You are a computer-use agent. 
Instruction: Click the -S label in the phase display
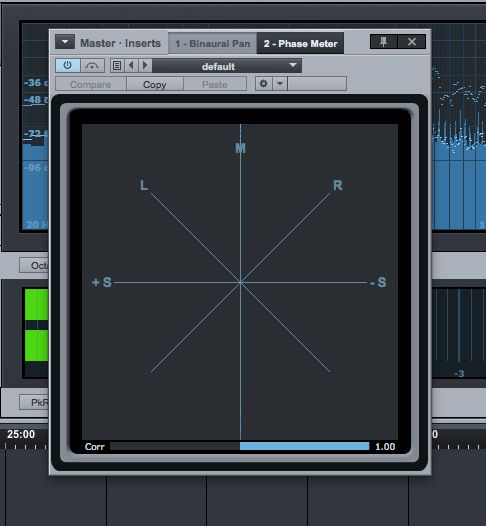coord(378,282)
